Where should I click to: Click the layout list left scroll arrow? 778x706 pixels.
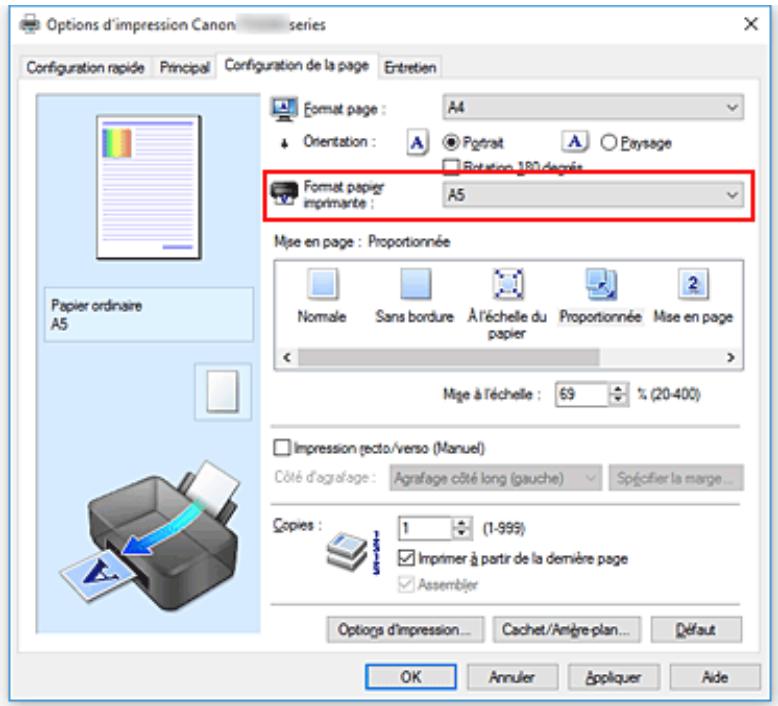tap(287, 357)
